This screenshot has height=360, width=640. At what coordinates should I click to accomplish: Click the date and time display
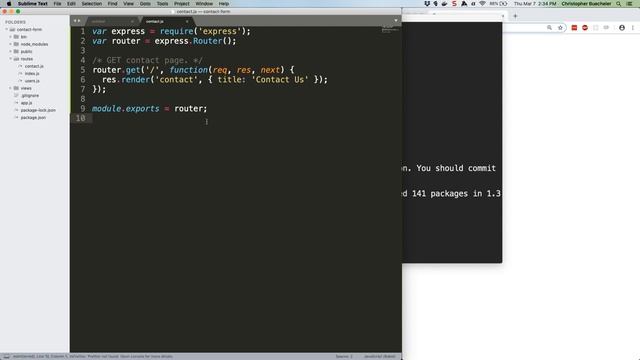[535, 4]
